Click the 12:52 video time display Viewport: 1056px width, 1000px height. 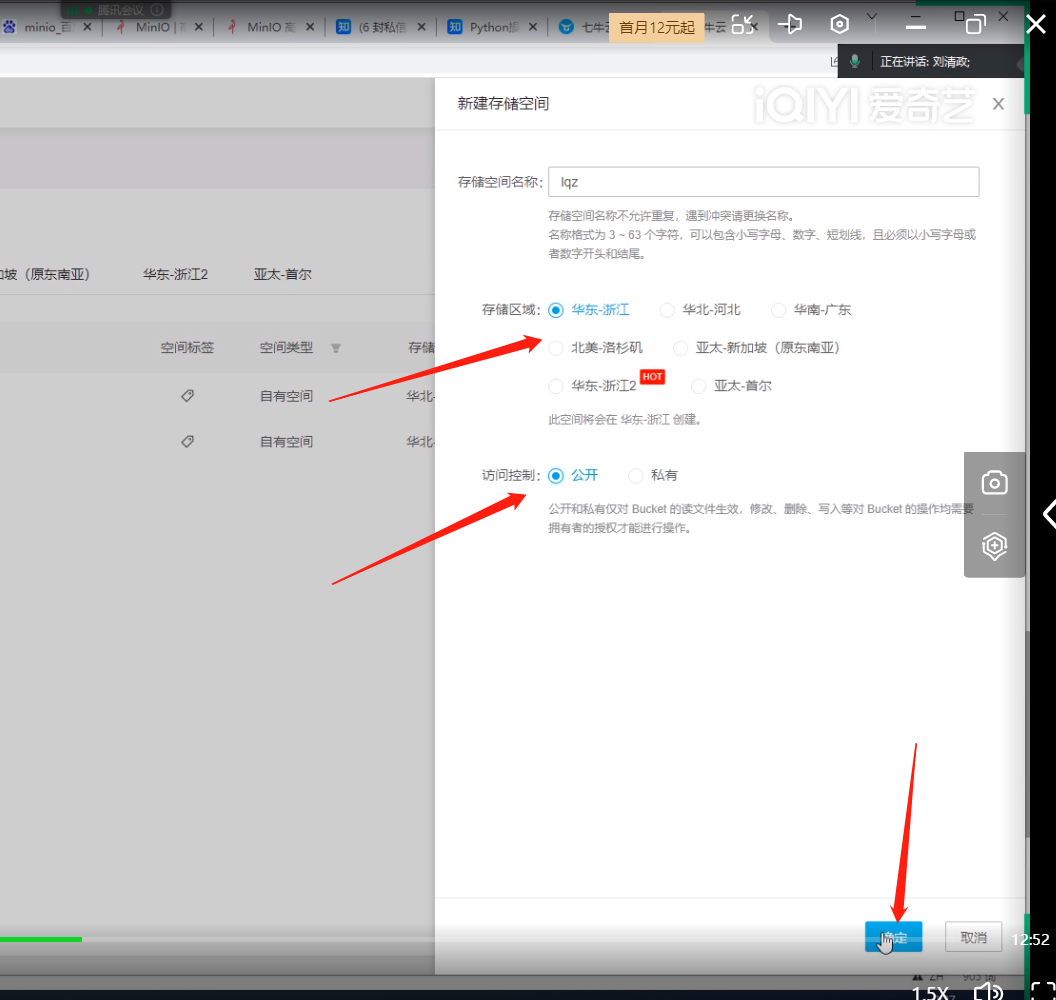[1030, 939]
